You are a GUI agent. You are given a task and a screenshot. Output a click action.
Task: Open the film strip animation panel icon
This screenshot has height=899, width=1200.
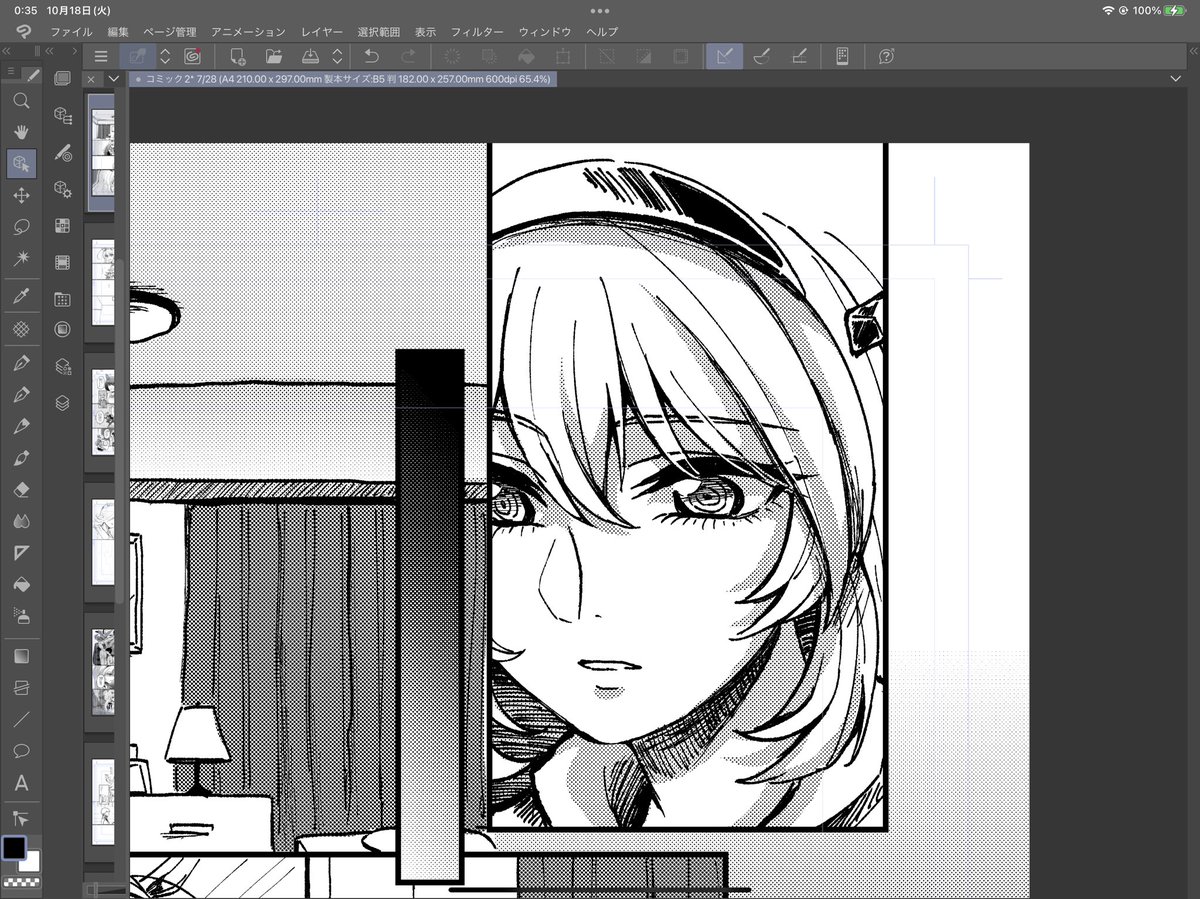click(62, 263)
